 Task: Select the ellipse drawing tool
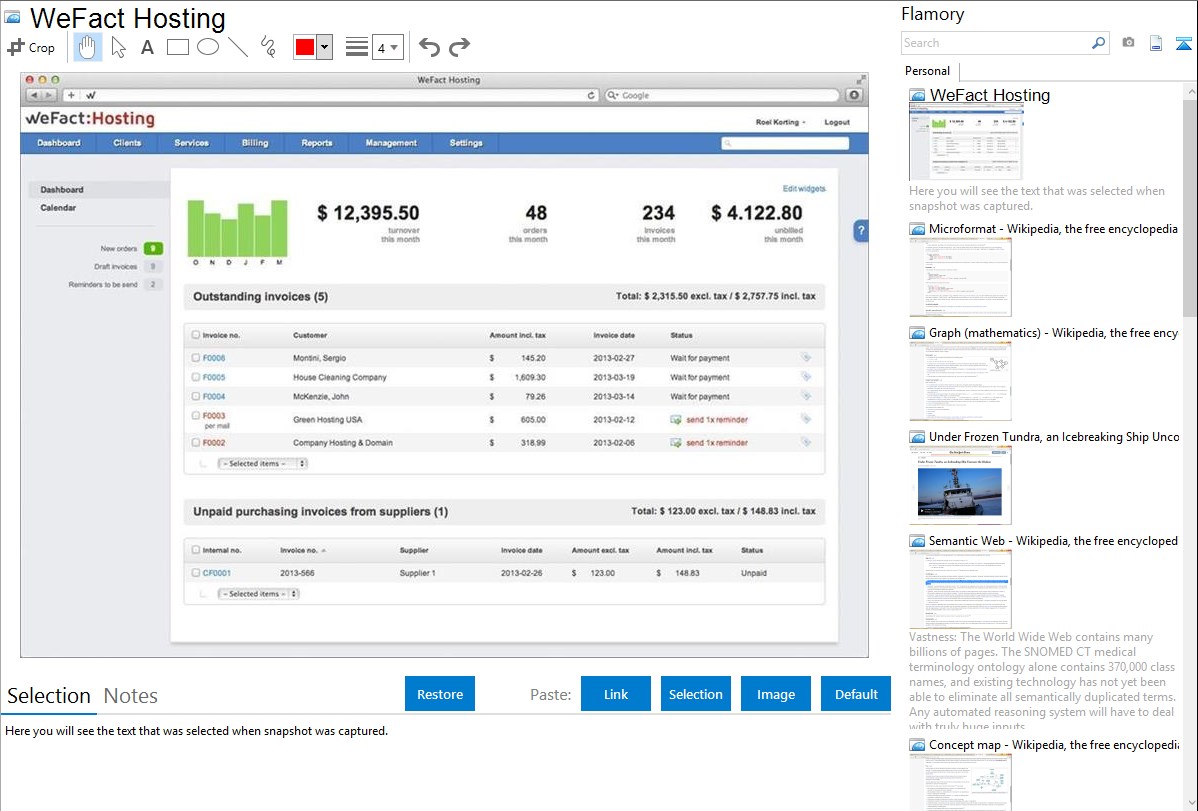click(208, 47)
